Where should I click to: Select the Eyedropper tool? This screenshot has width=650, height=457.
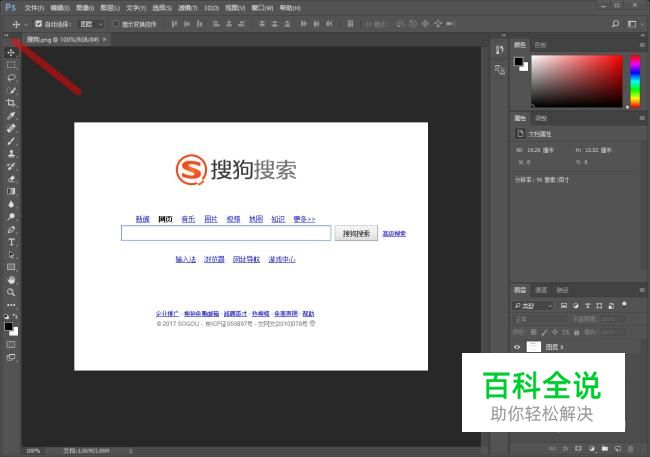tap(11, 116)
